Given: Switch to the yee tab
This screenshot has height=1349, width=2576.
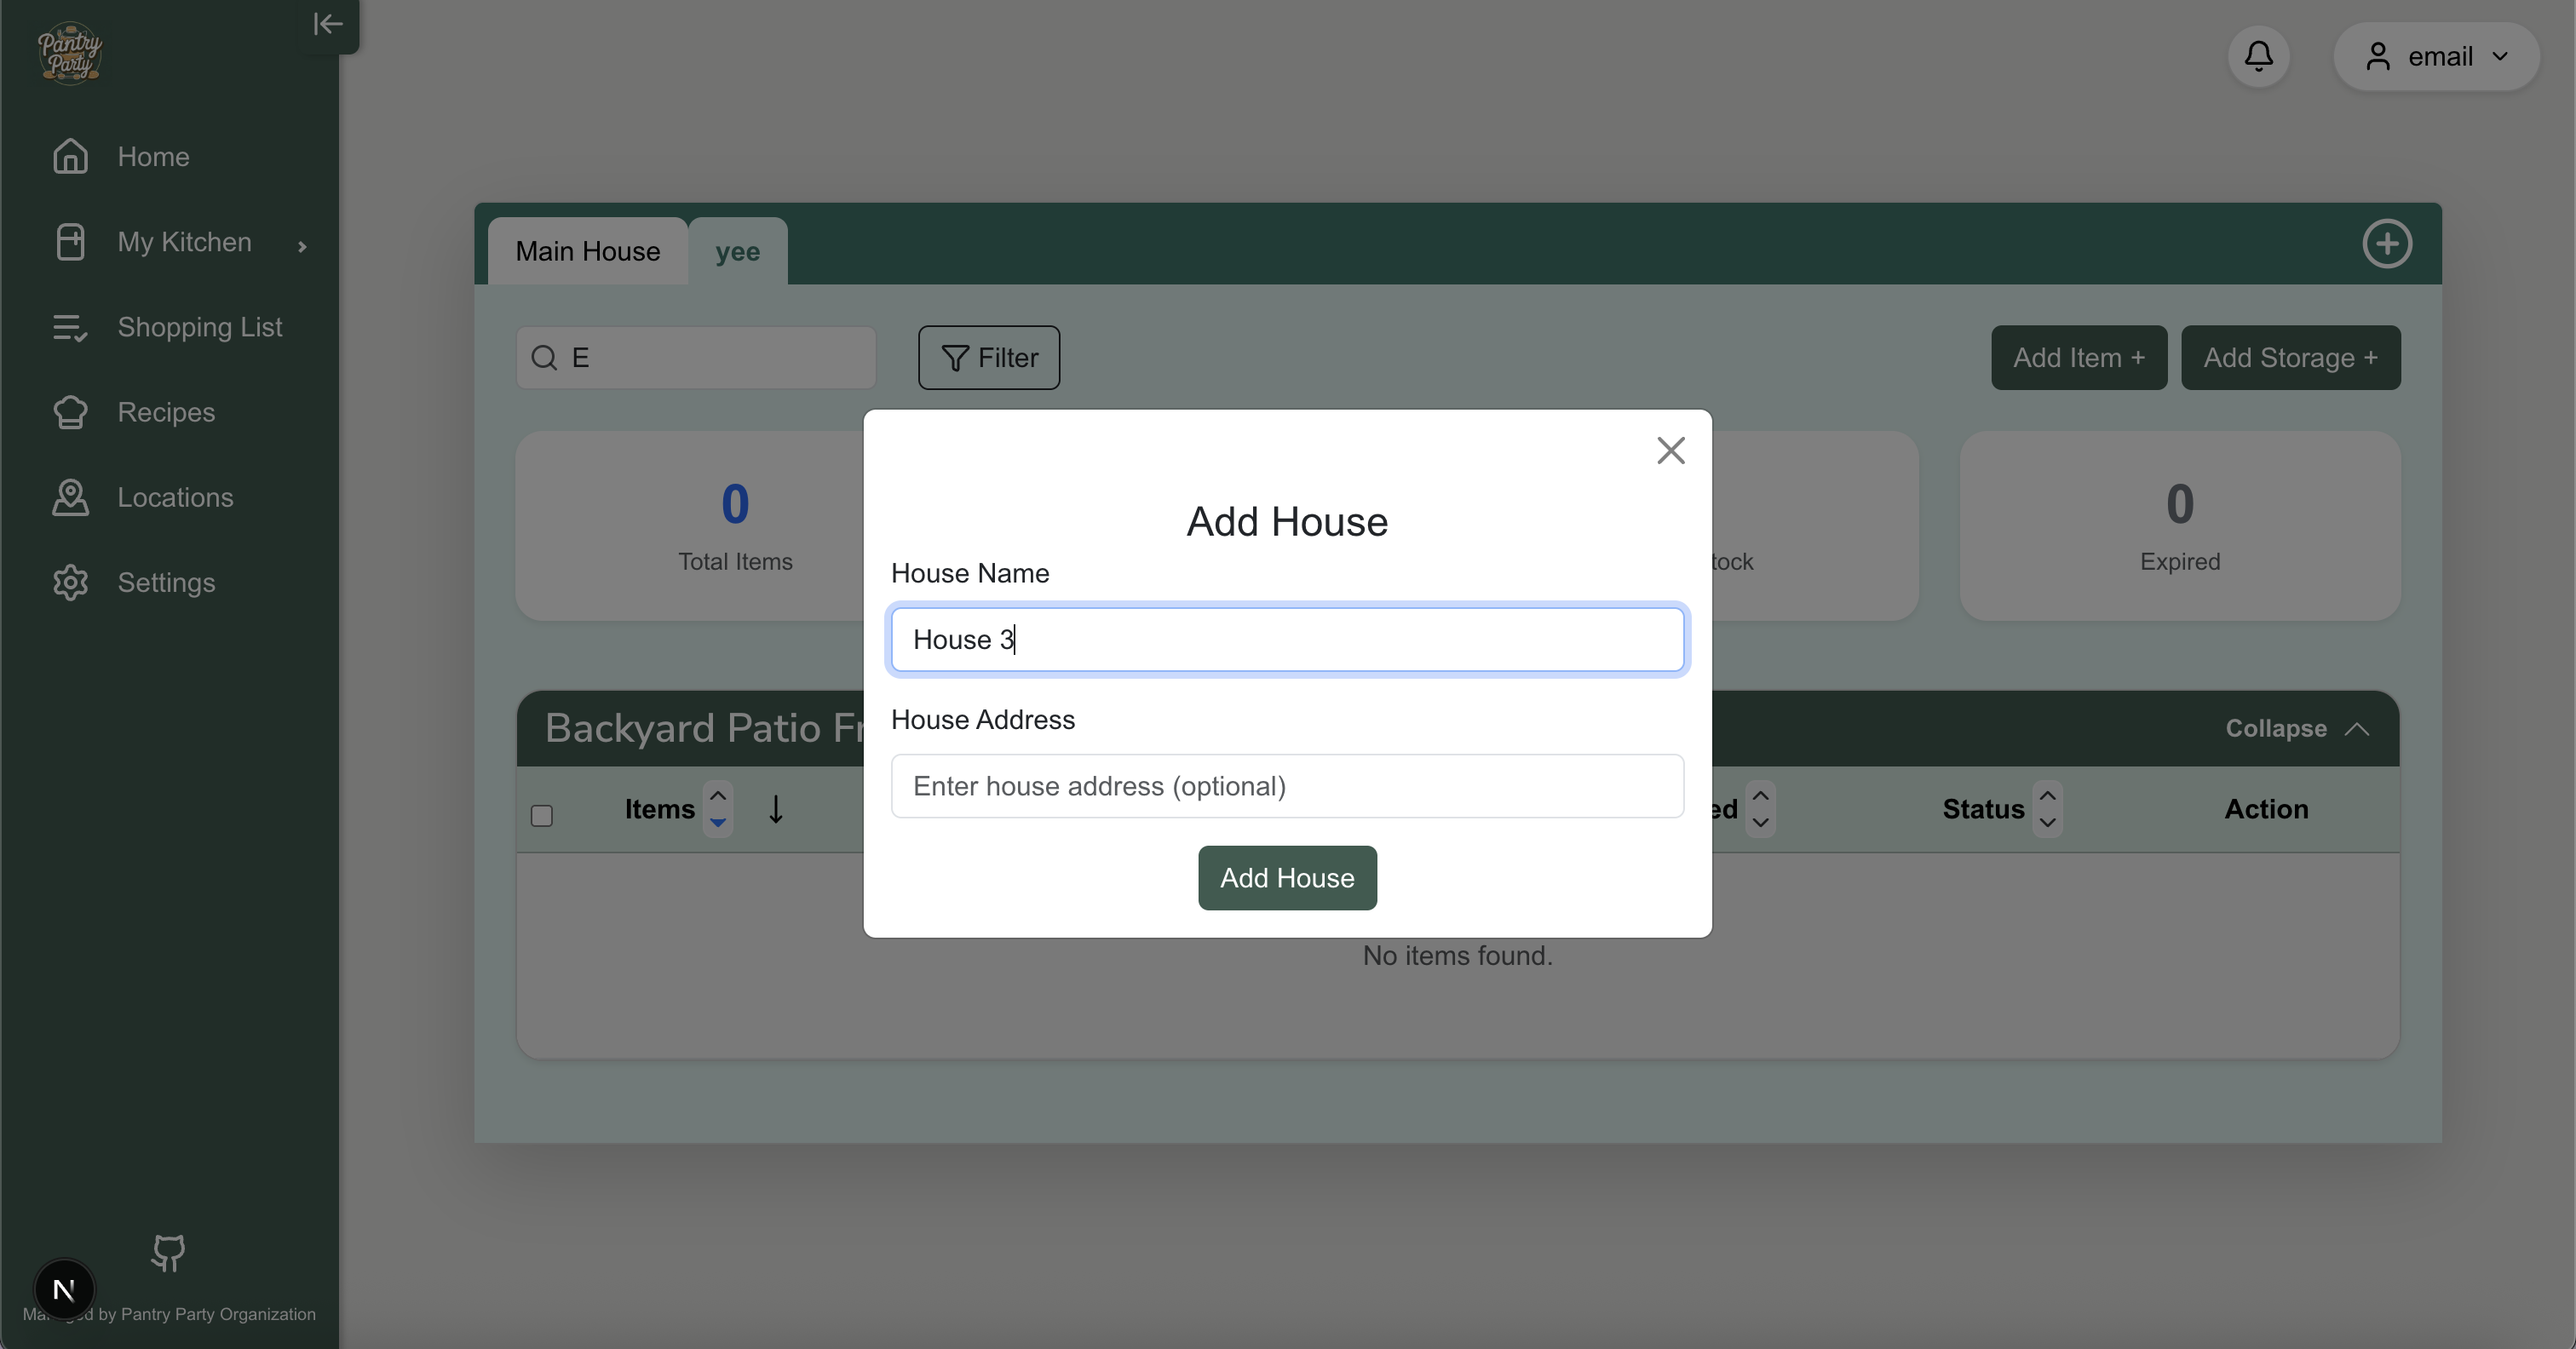Looking at the screenshot, I should point(737,251).
